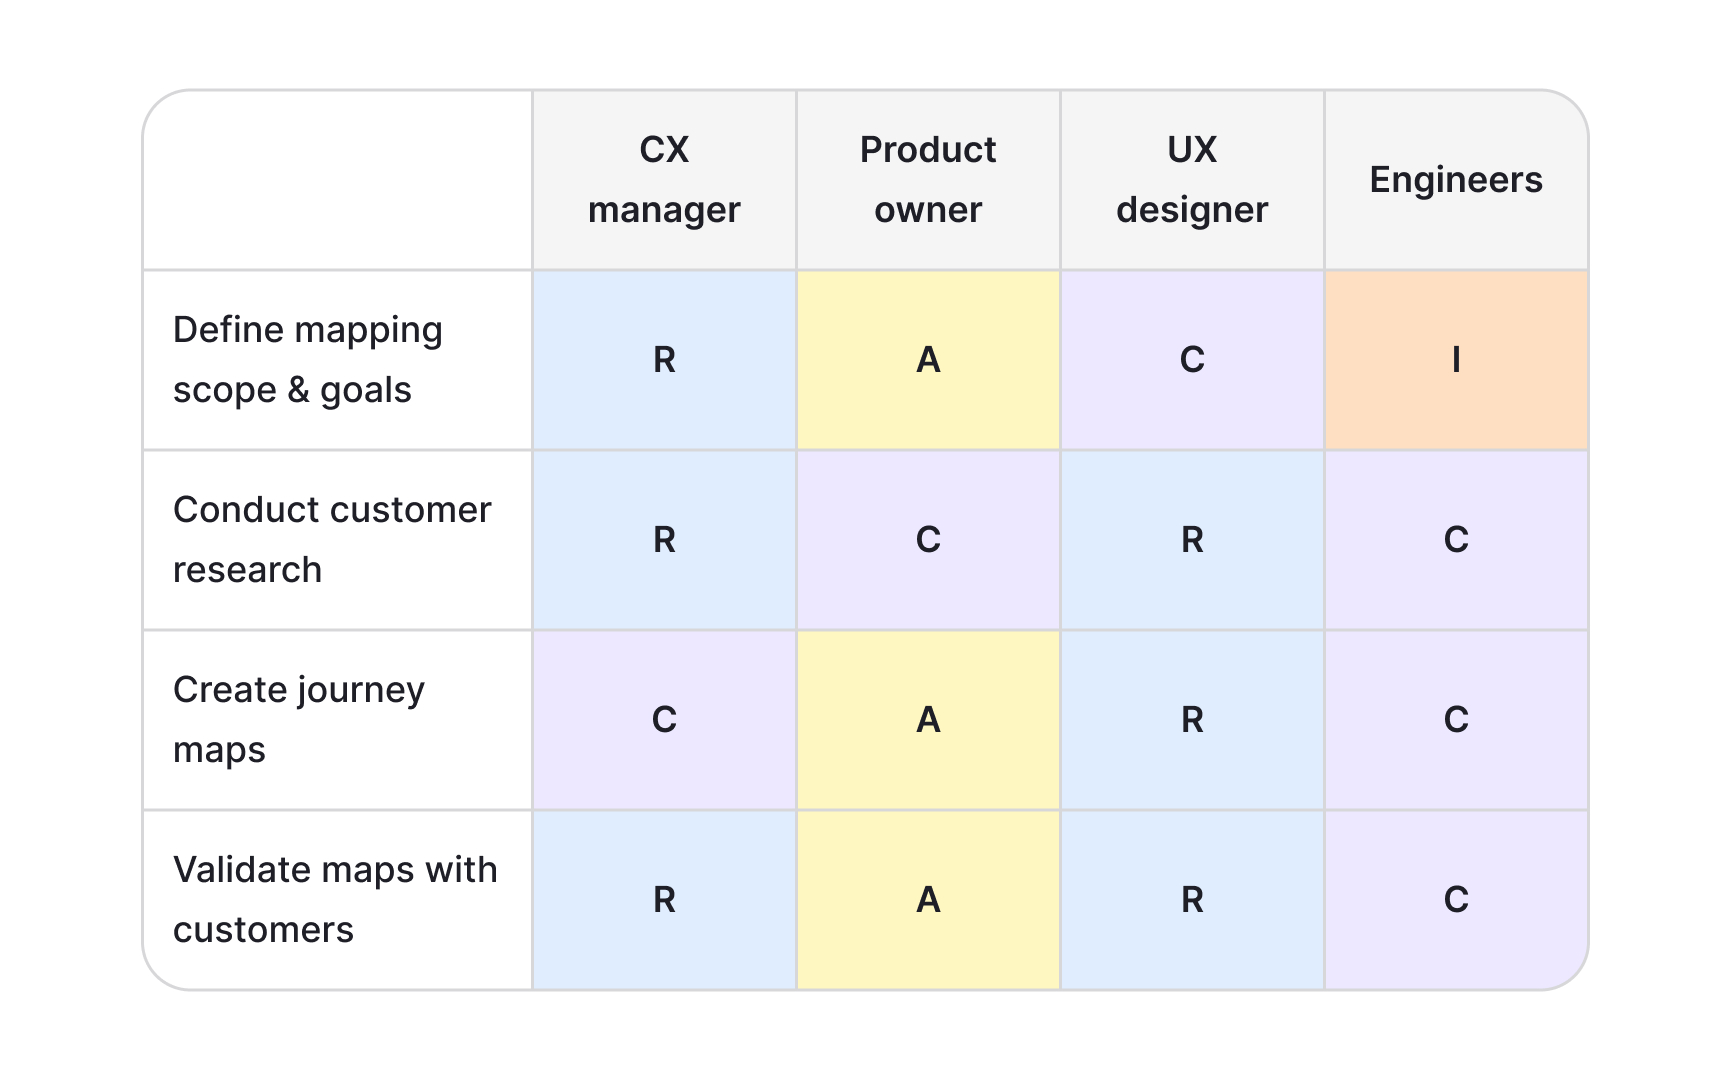Select UX designer C cell in Define mapping row
The image size is (1728, 1080).
(x=1192, y=360)
